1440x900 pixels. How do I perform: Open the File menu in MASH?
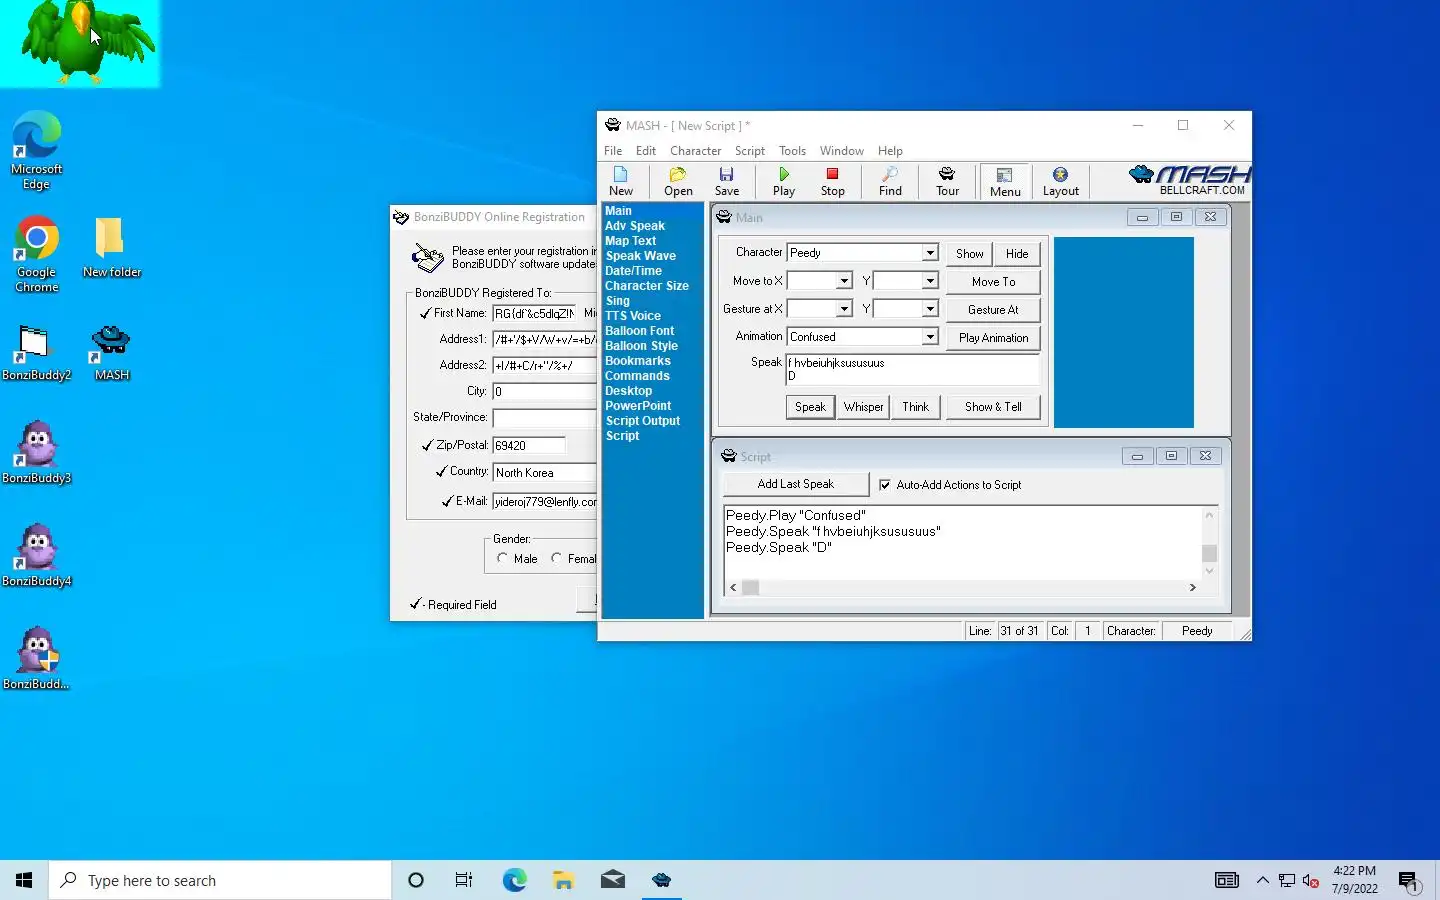(613, 151)
